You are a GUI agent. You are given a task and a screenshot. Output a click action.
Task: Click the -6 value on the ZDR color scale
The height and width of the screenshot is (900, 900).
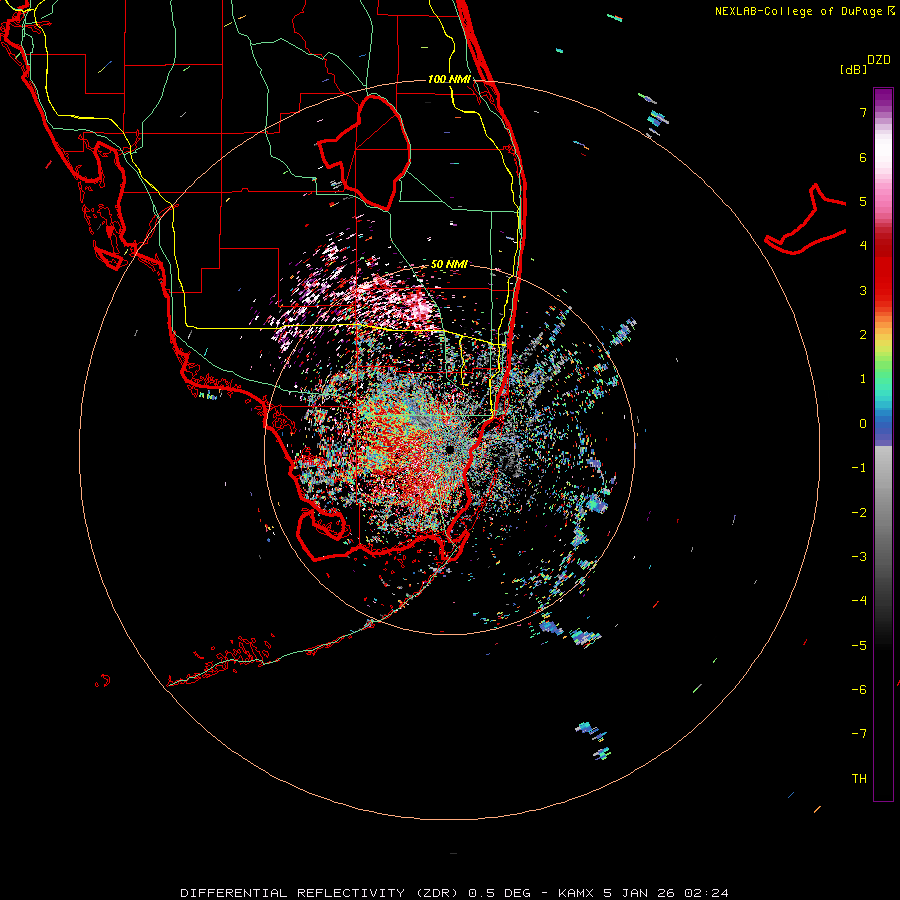(x=859, y=689)
